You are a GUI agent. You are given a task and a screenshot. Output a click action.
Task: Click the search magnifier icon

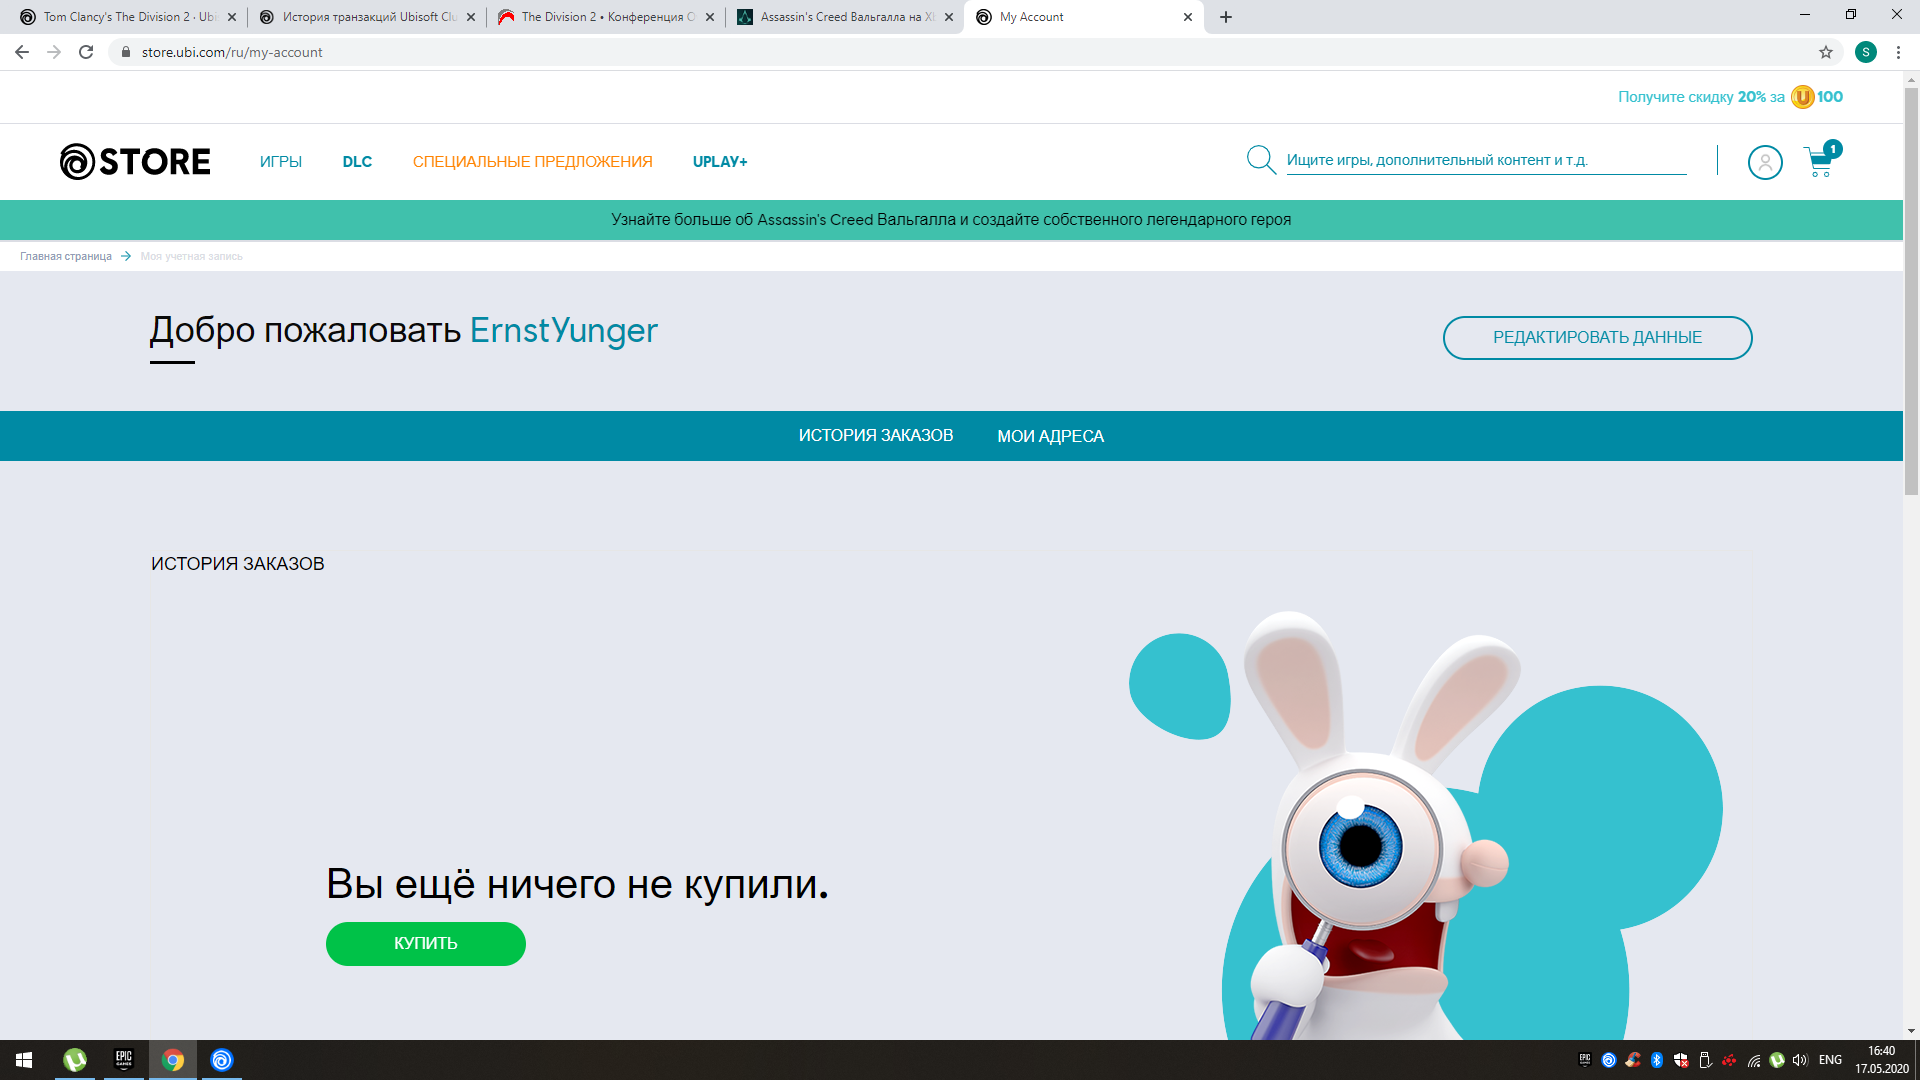[1260, 160]
